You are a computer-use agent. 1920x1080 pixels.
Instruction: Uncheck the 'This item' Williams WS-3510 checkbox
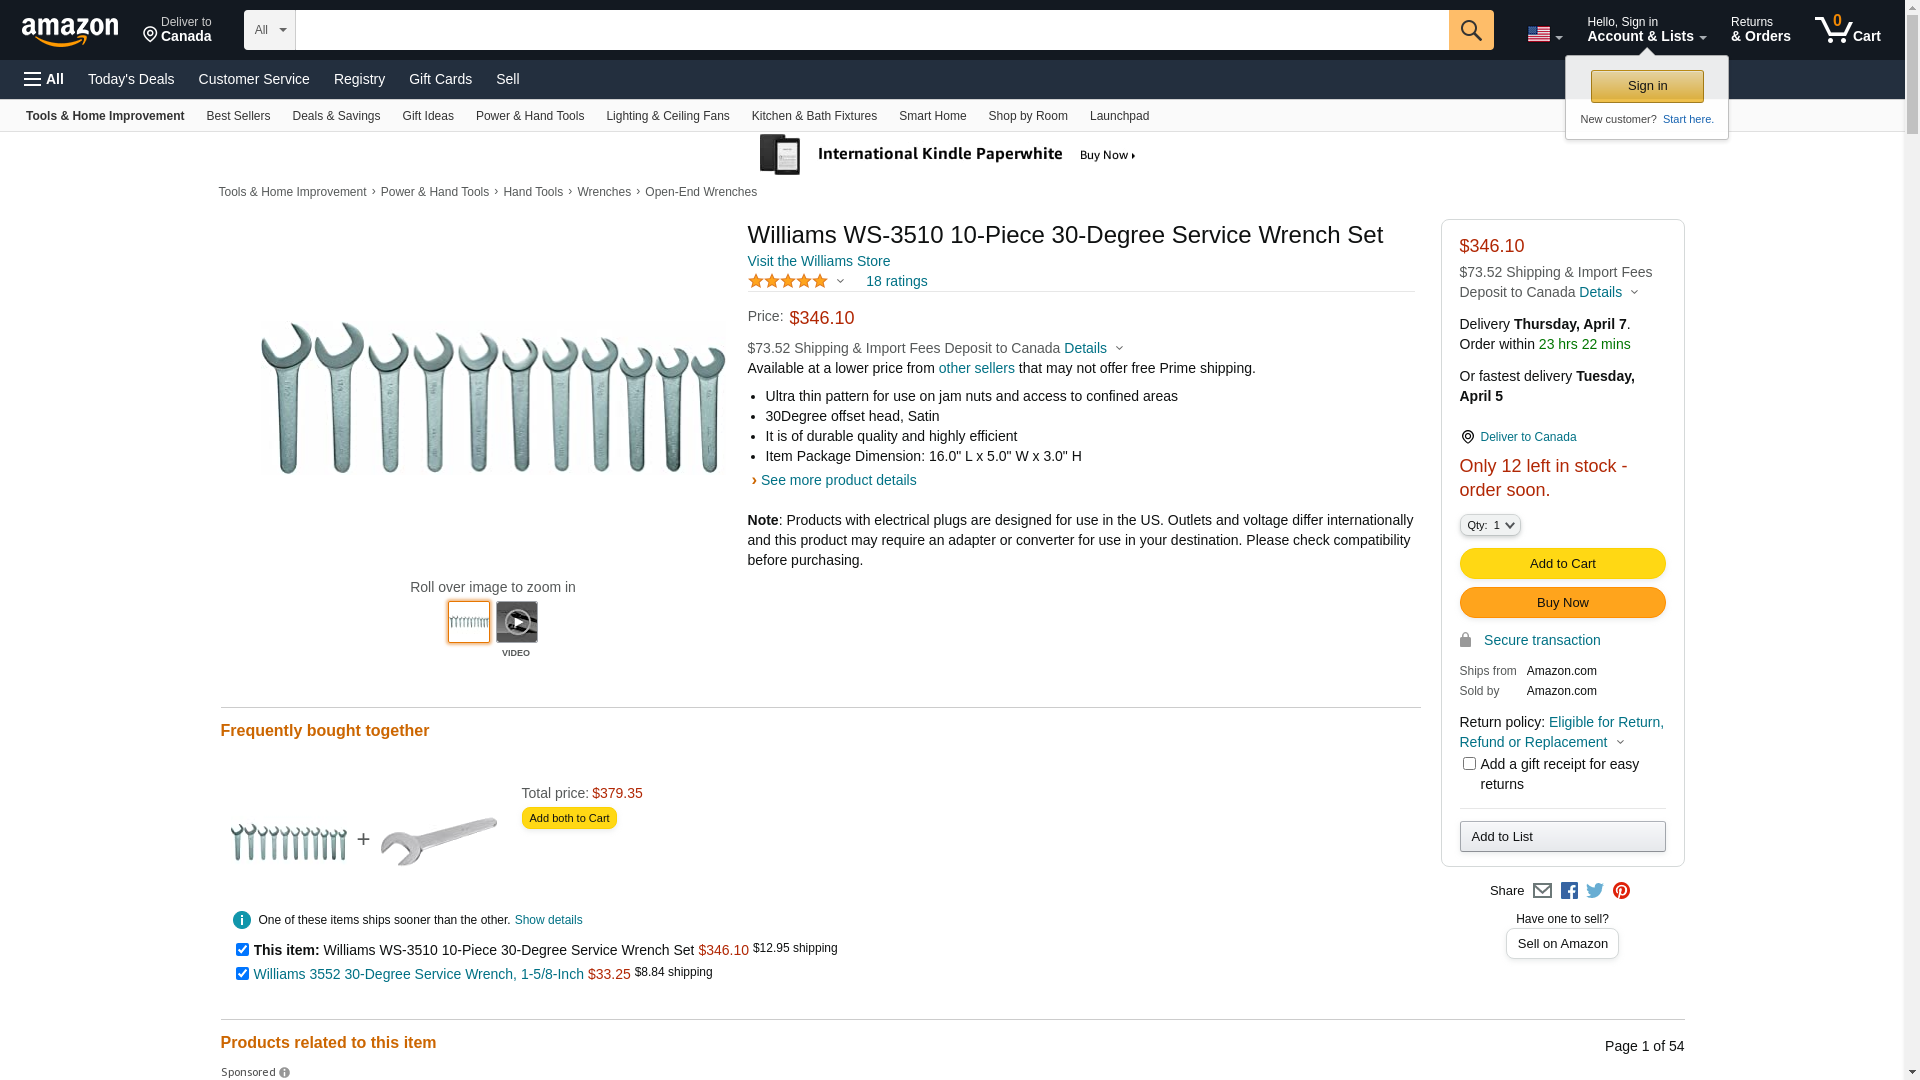(242, 950)
